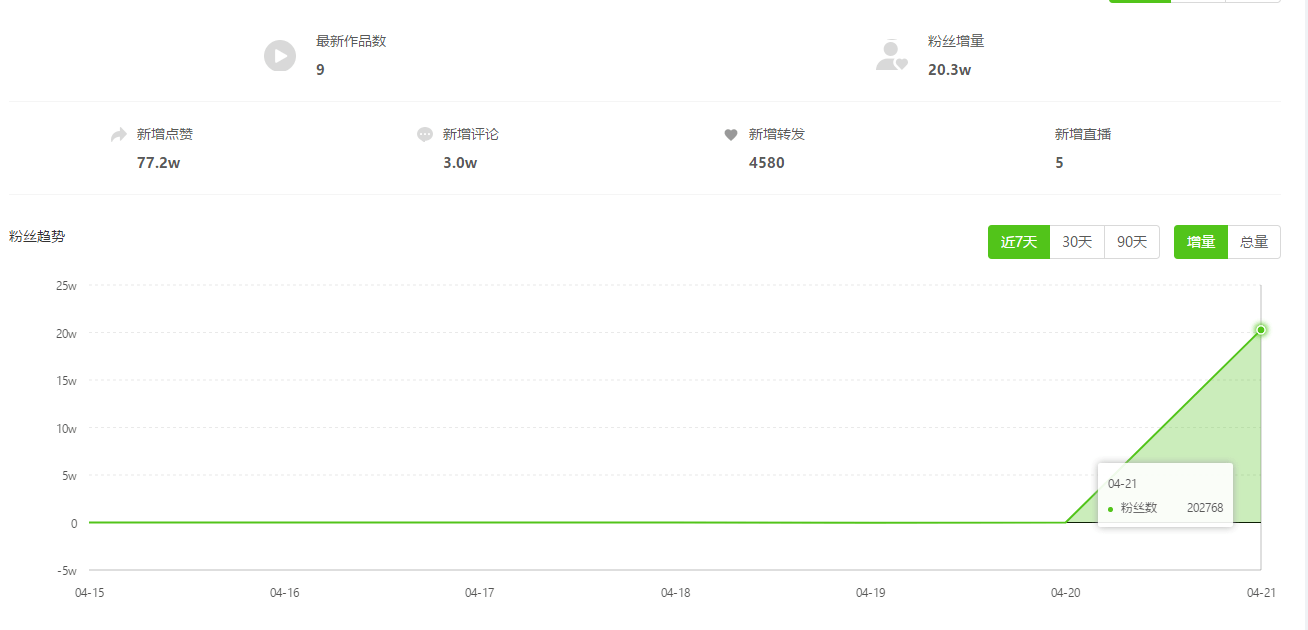Click the 77.2w likes value

coord(158,163)
